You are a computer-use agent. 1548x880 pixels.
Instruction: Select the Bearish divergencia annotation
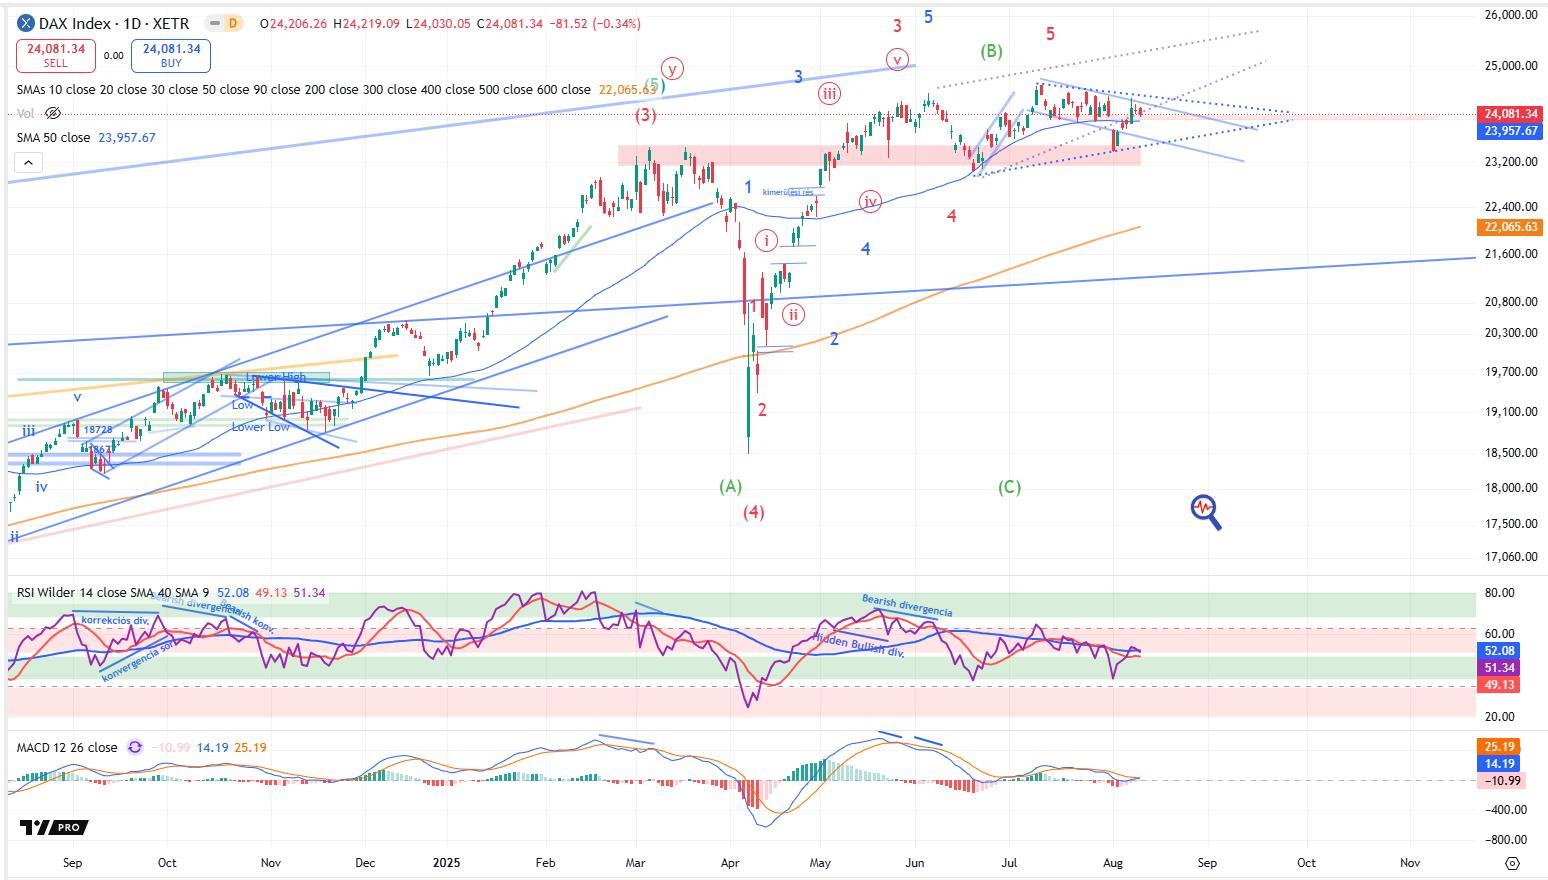(907, 606)
